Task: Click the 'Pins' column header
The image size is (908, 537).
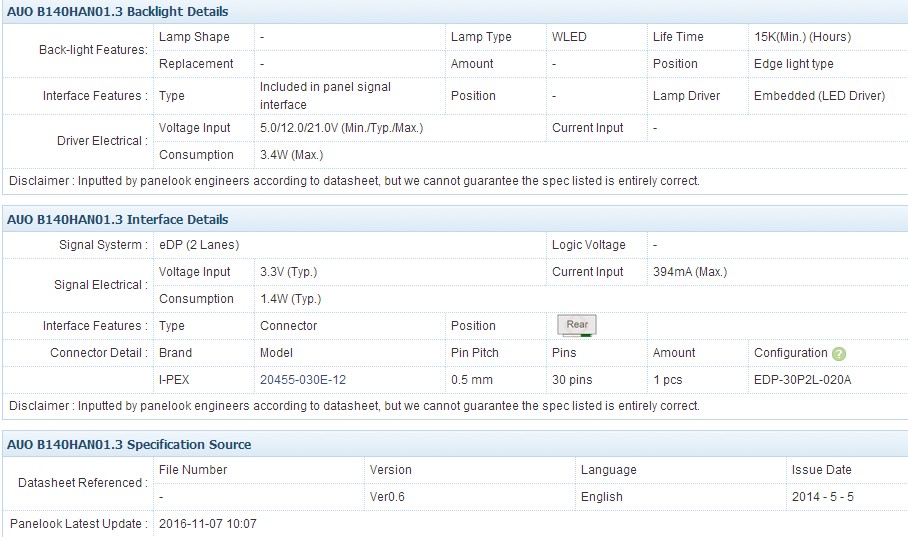Action: (x=564, y=353)
